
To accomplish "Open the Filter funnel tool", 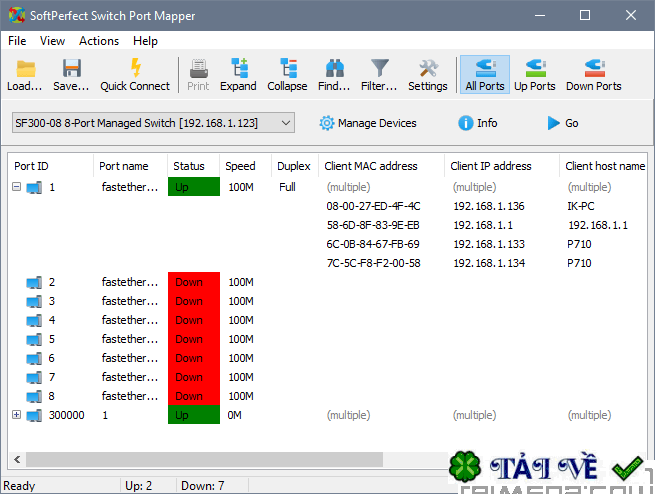I will pyautogui.click(x=379, y=75).
